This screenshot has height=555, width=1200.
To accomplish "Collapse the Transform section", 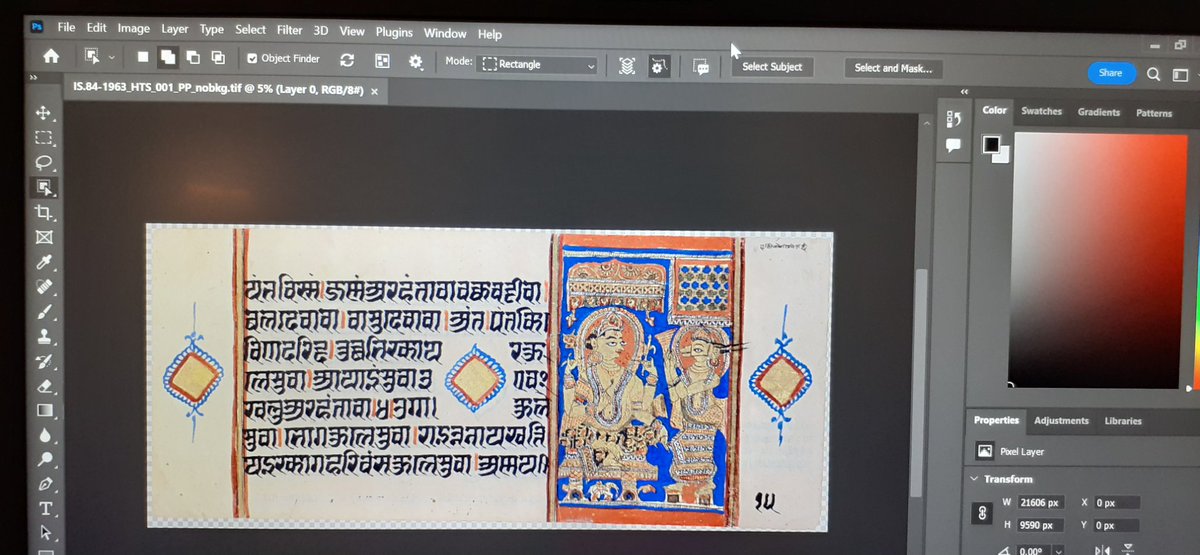I will [975, 479].
